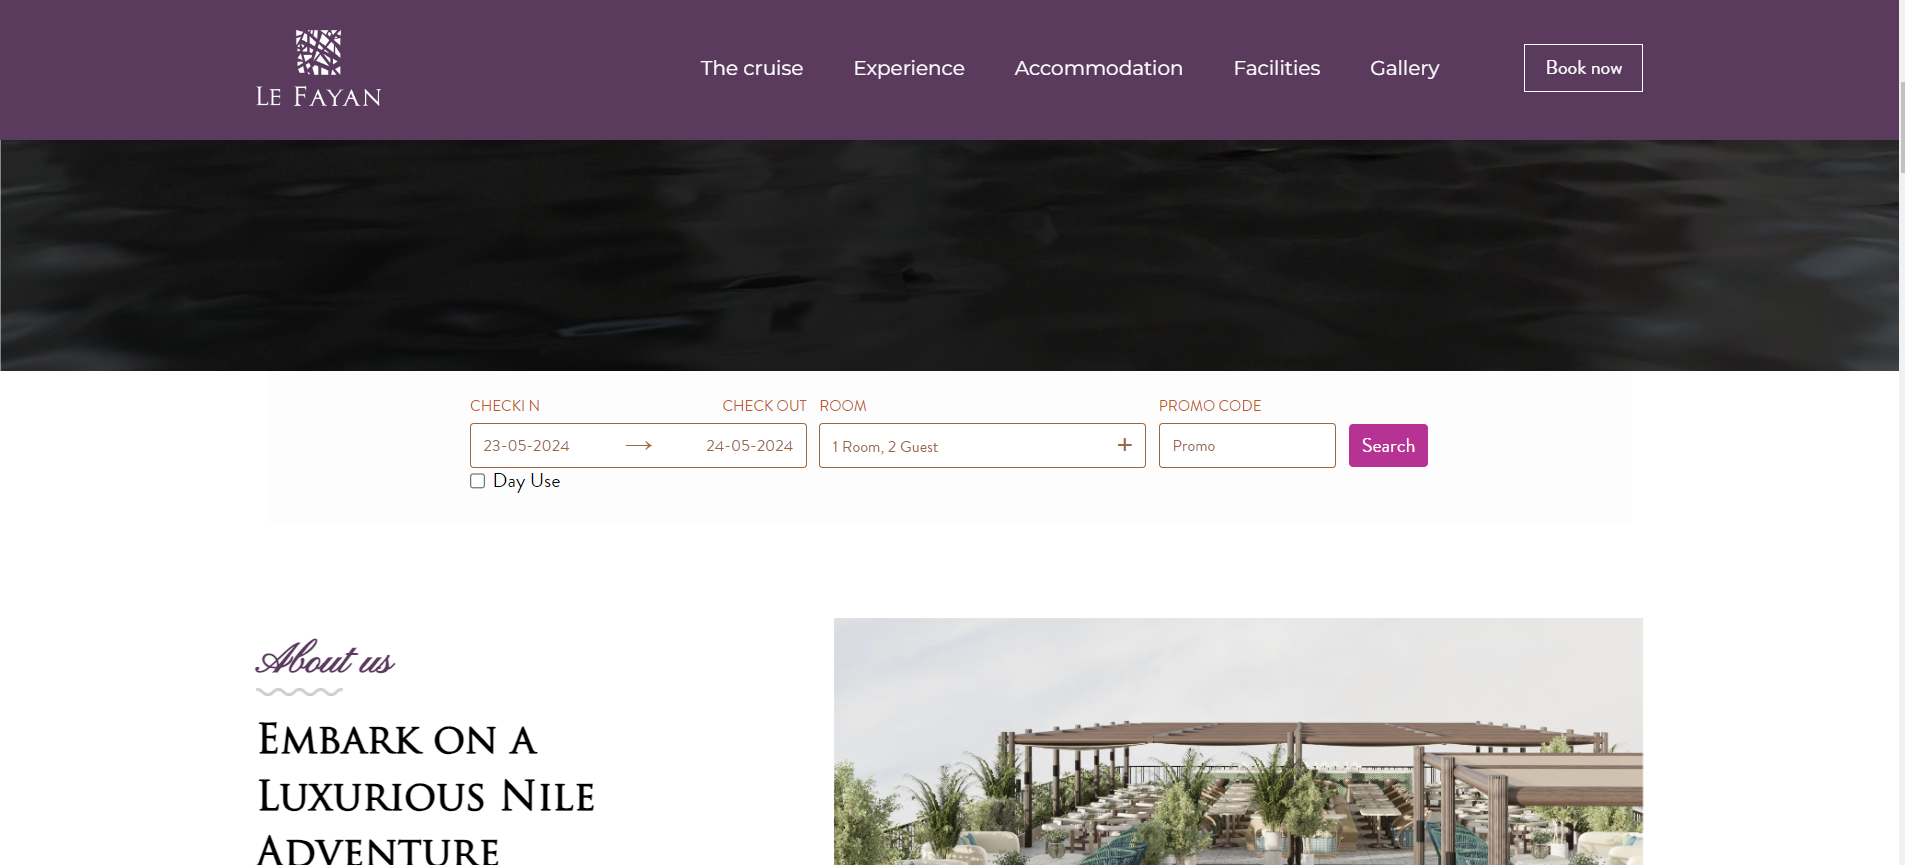This screenshot has width=1905, height=865.
Task: Open the Accommodation menu item
Action: pos(1098,68)
